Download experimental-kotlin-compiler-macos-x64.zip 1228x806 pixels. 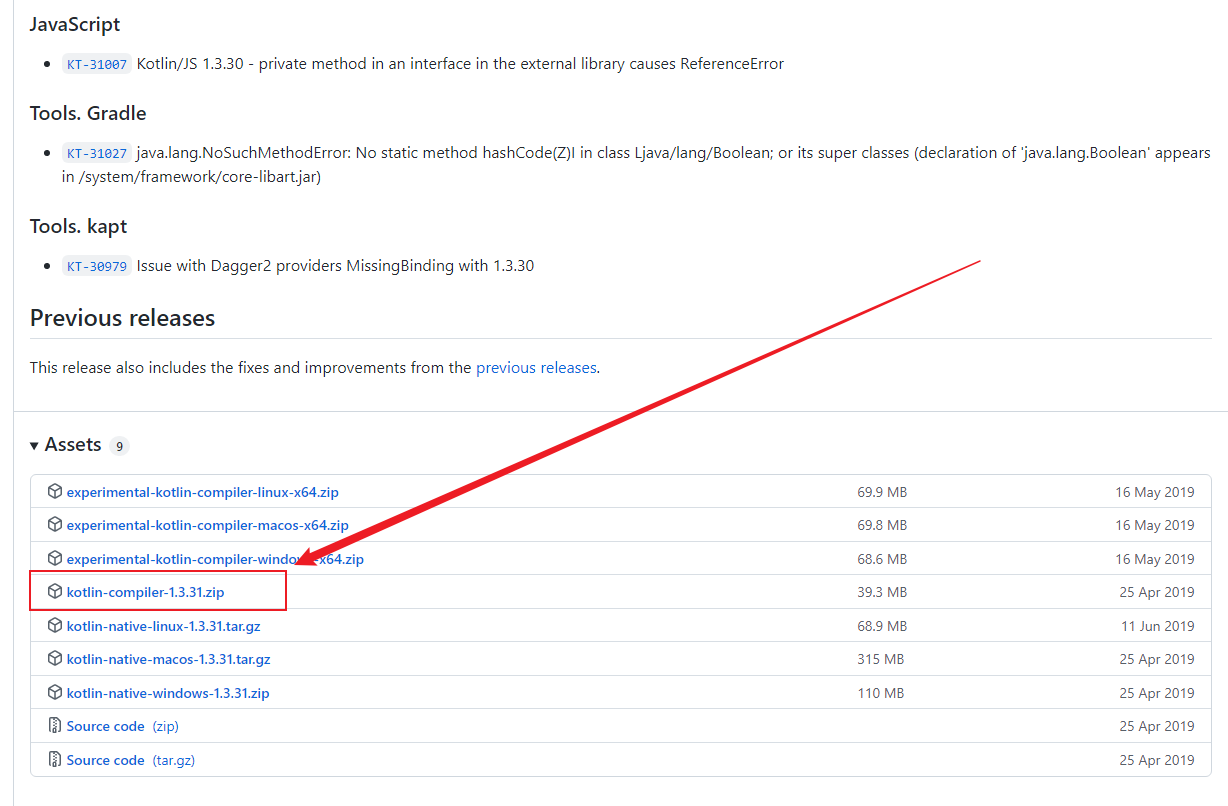(x=207, y=525)
